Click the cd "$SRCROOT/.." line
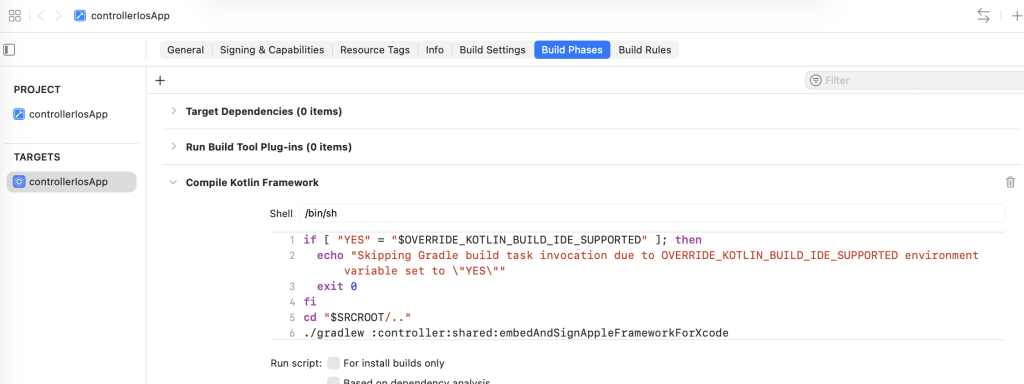The width and height of the screenshot is (1024, 384). [x=357, y=317]
